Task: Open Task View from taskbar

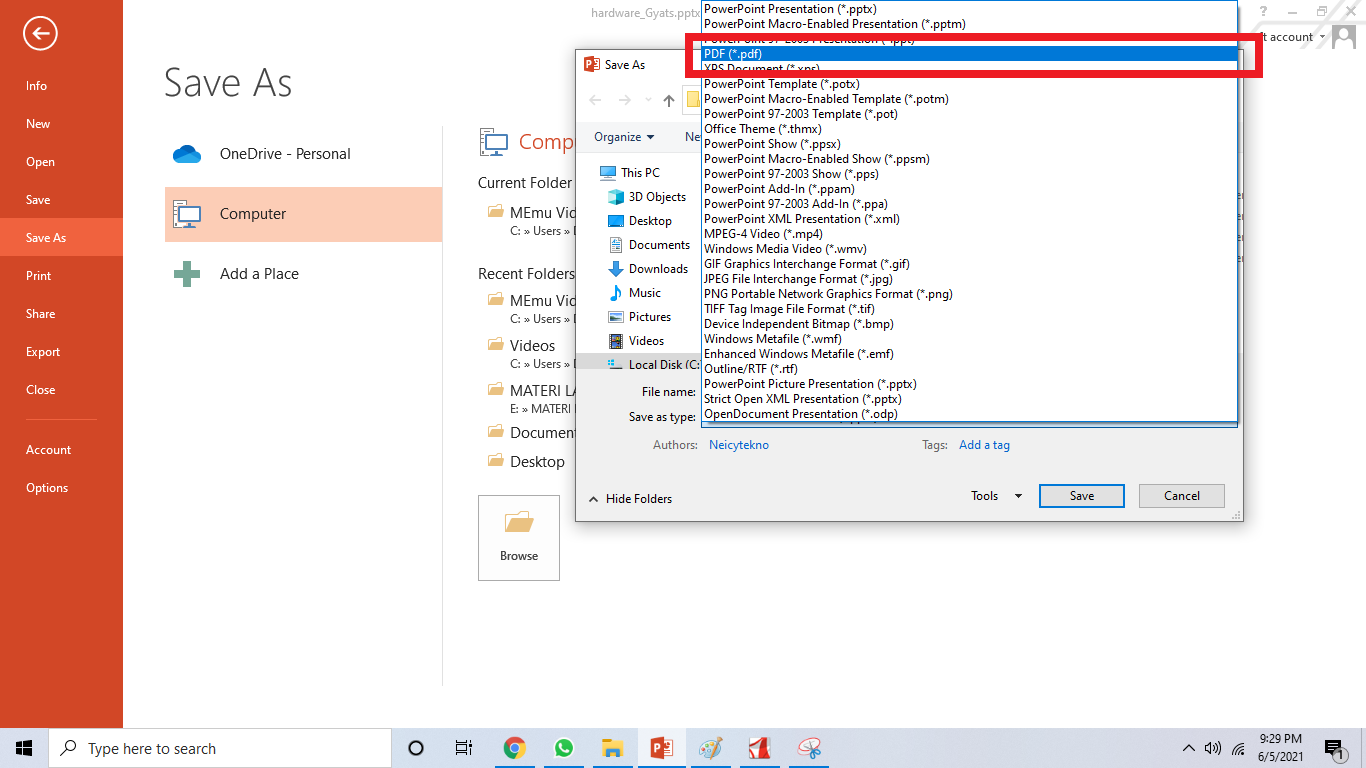Action: (x=463, y=748)
